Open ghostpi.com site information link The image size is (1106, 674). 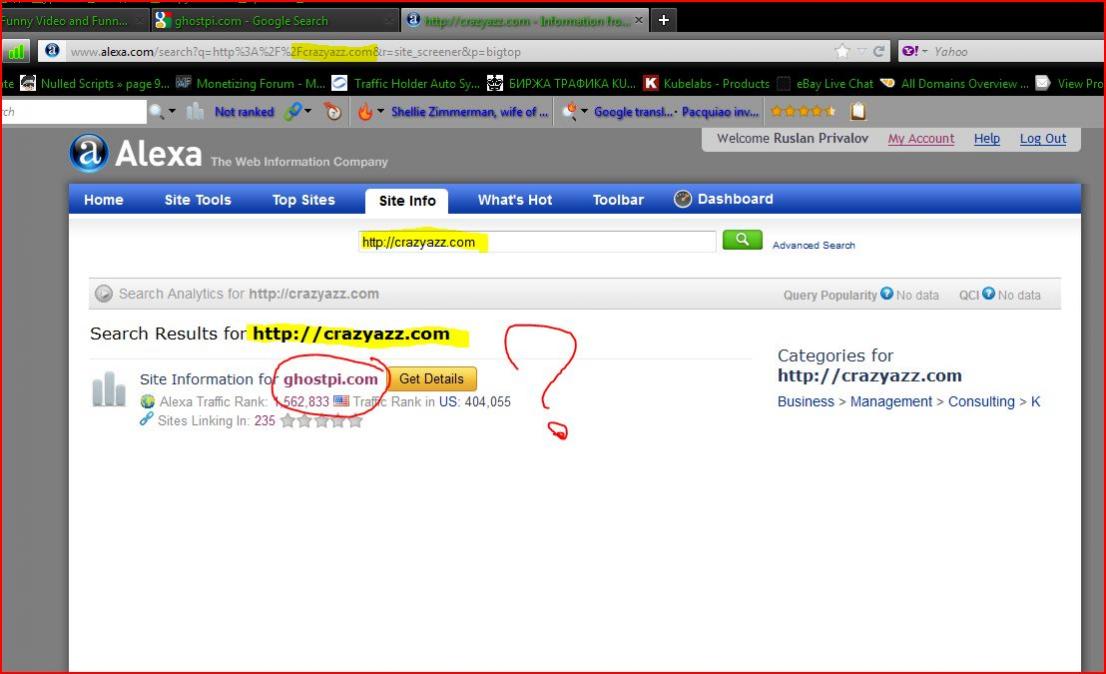pyautogui.click(x=330, y=379)
